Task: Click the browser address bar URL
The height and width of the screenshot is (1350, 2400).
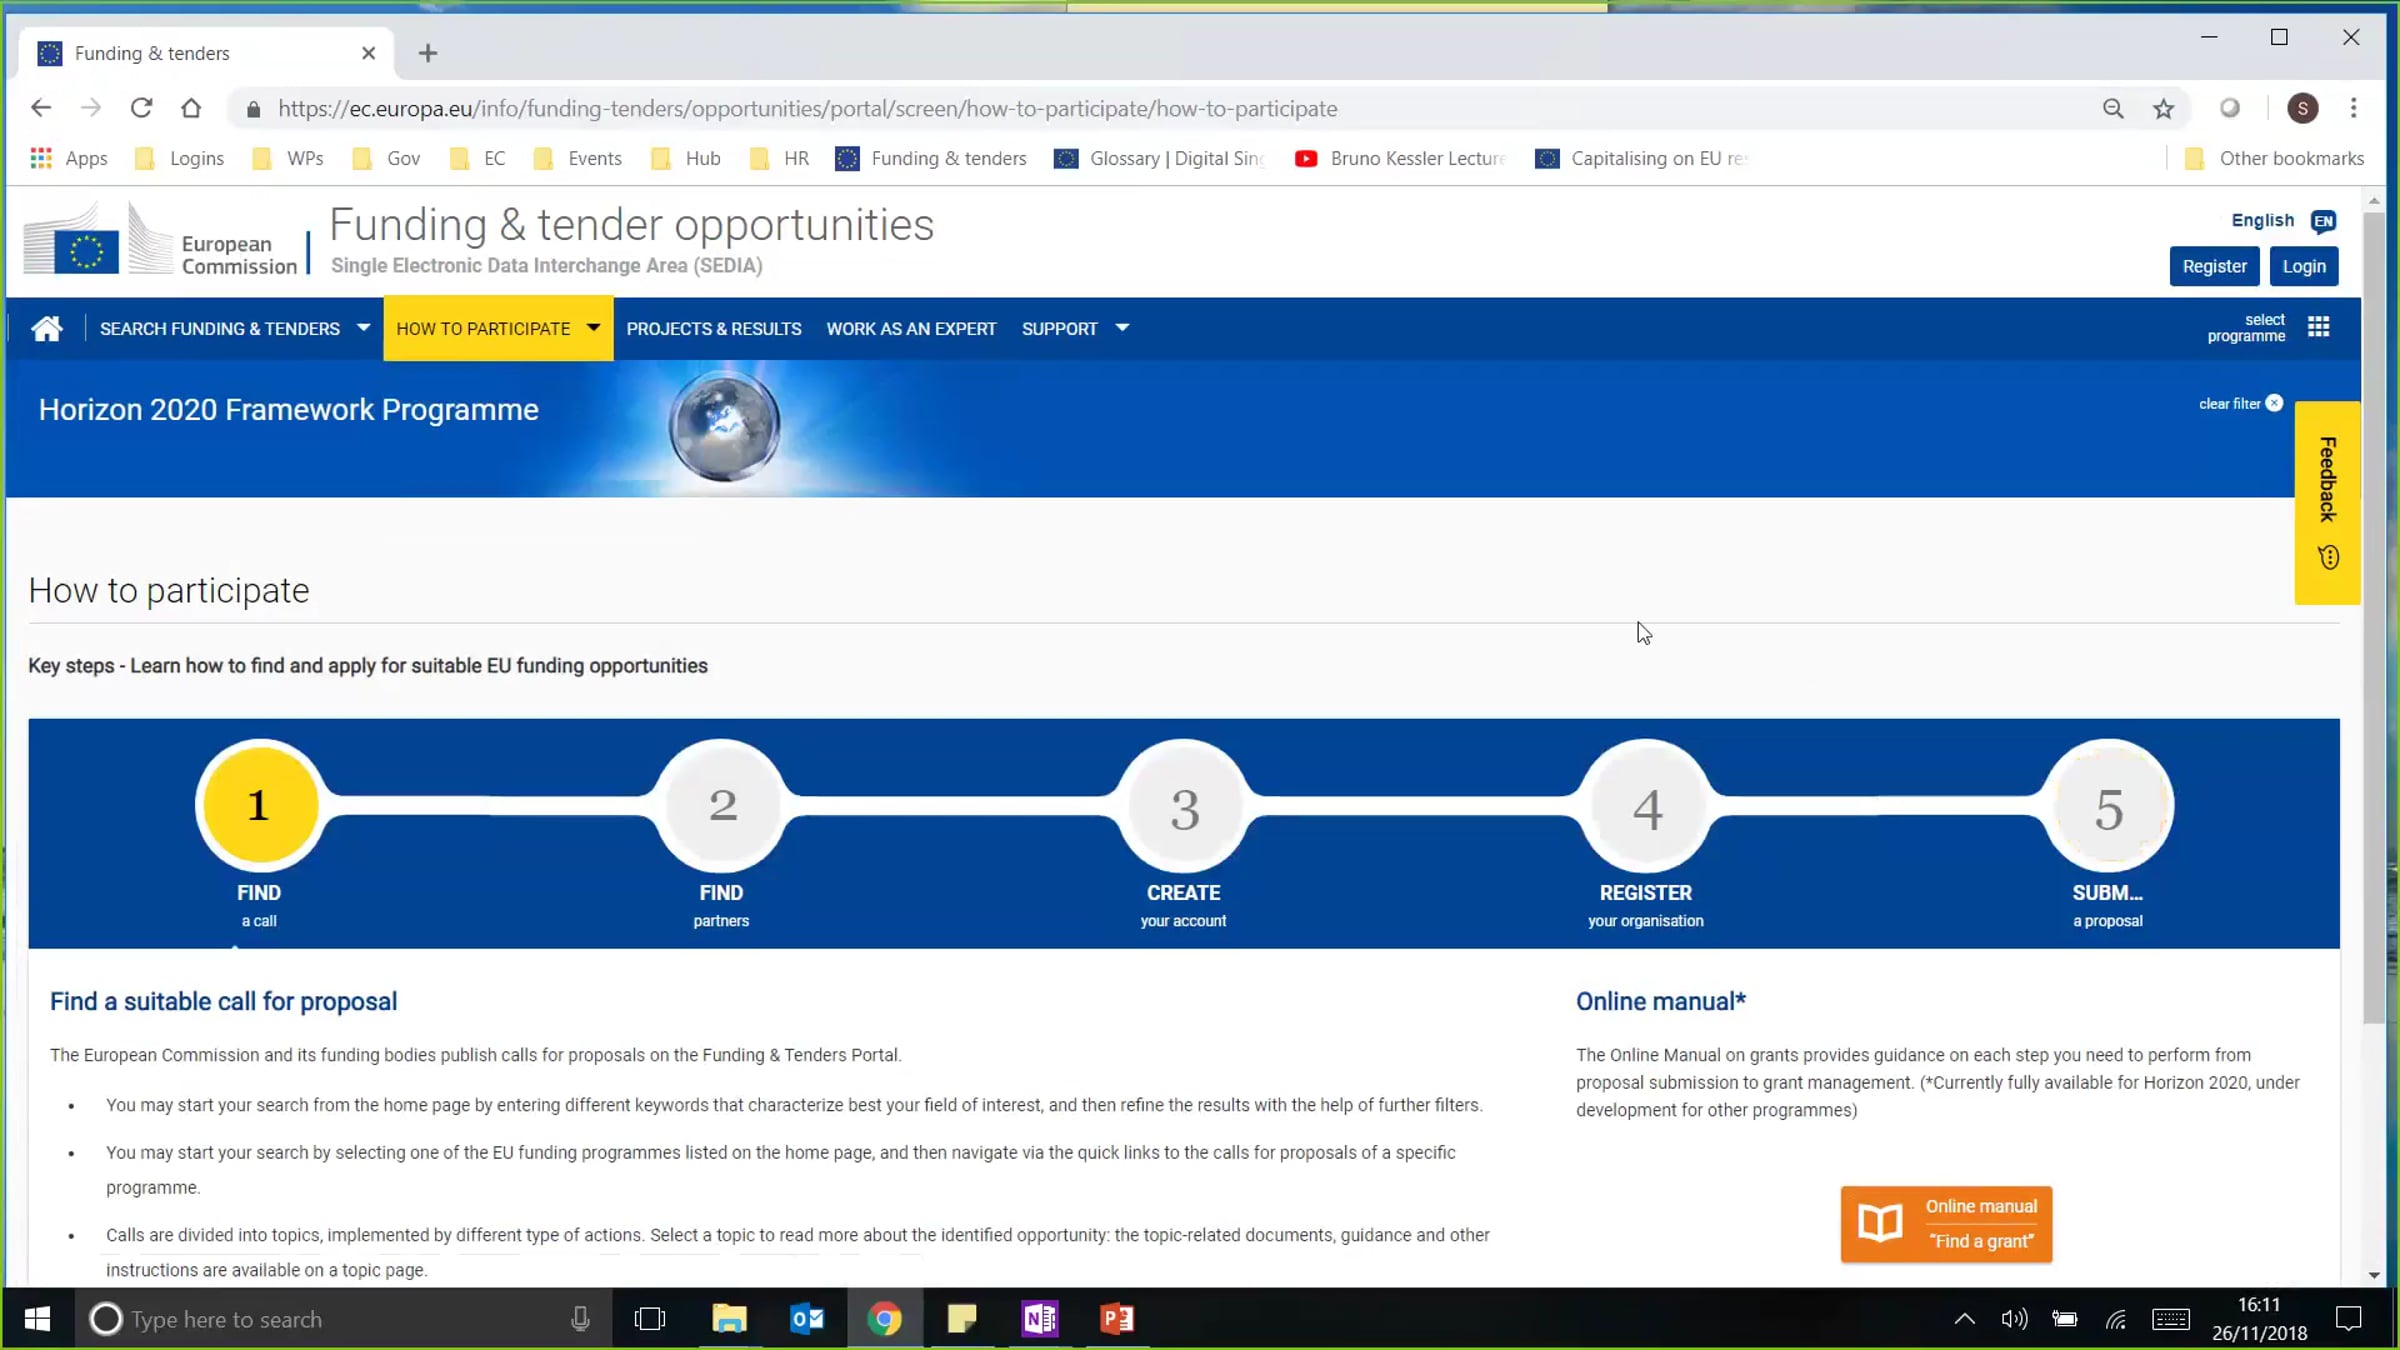Action: (807, 109)
